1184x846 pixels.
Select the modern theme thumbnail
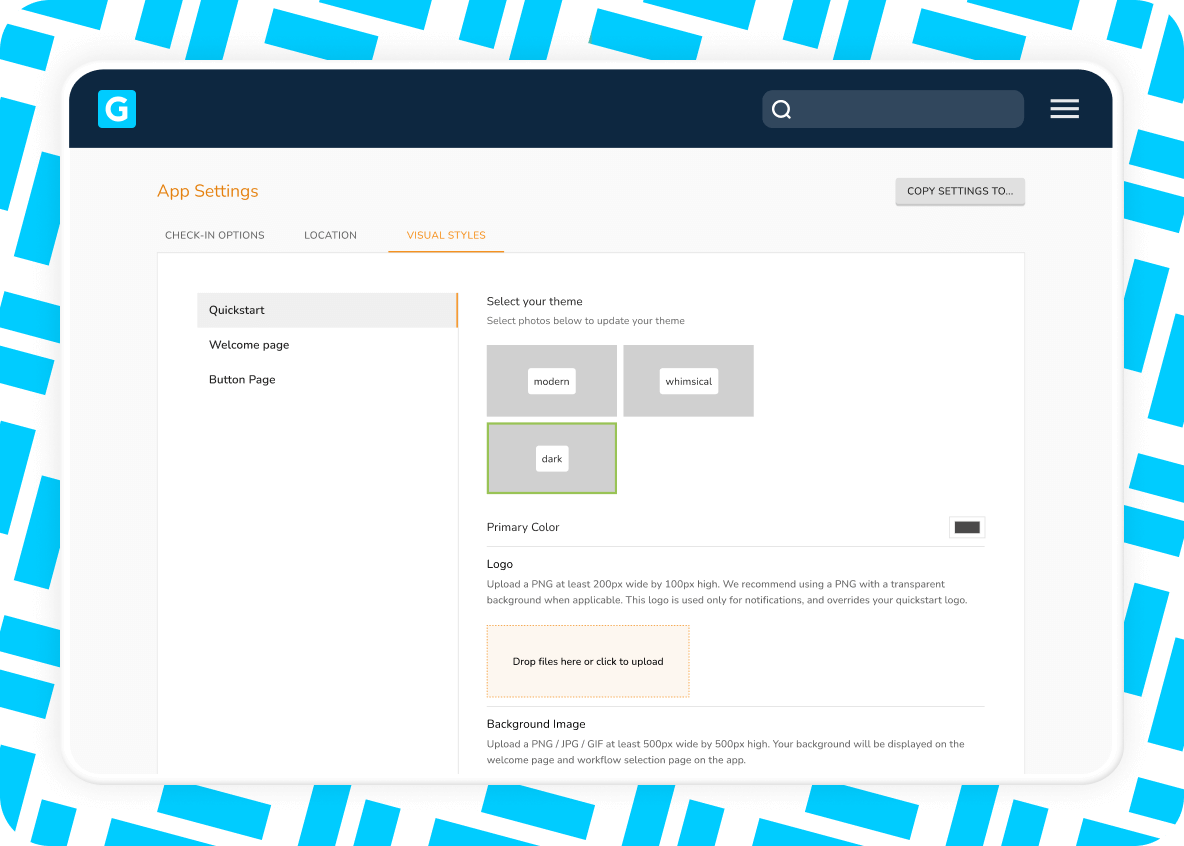pyautogui.click(x=551, y=381)
